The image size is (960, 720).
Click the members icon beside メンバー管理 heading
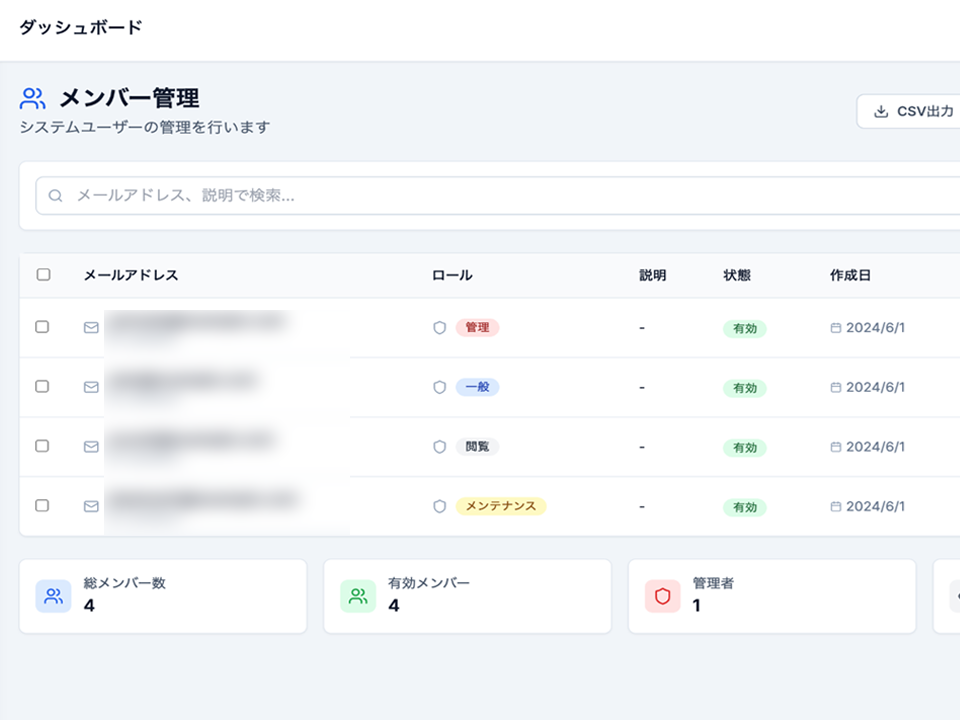33,98
